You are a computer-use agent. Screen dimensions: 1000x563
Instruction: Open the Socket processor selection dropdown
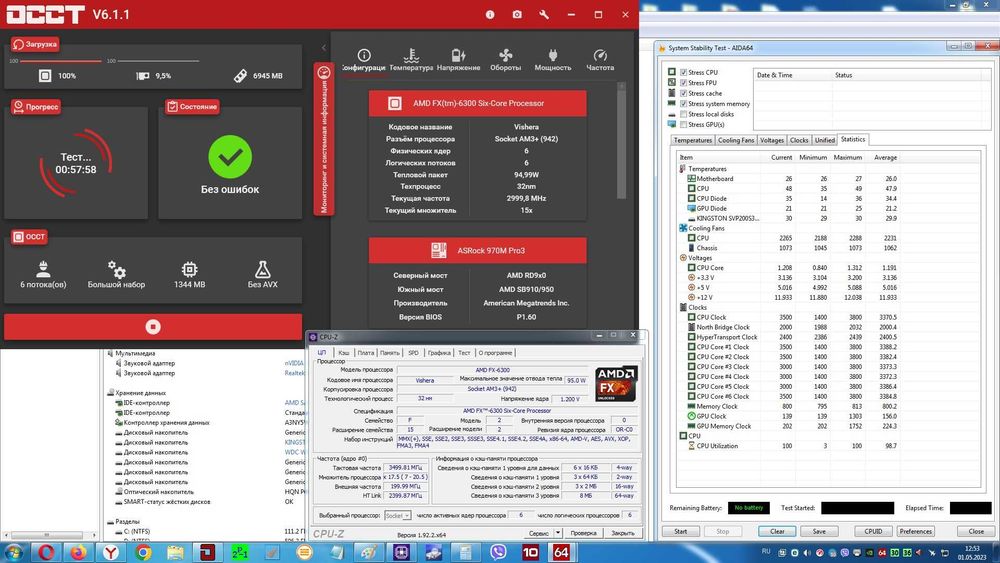(398, 515)
